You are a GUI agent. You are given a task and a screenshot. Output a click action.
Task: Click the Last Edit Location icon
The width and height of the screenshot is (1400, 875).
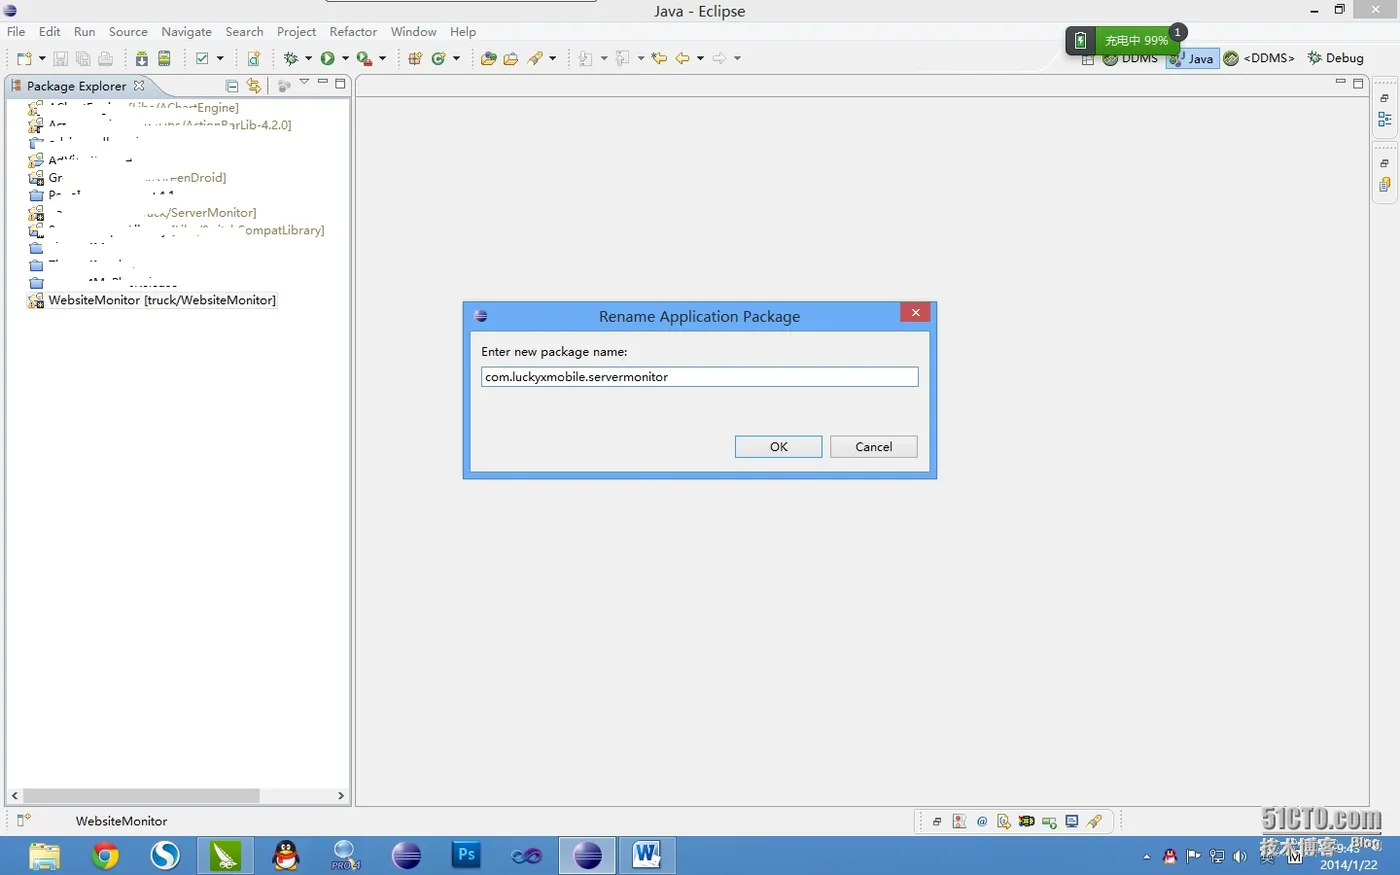(x=659, y=58)
